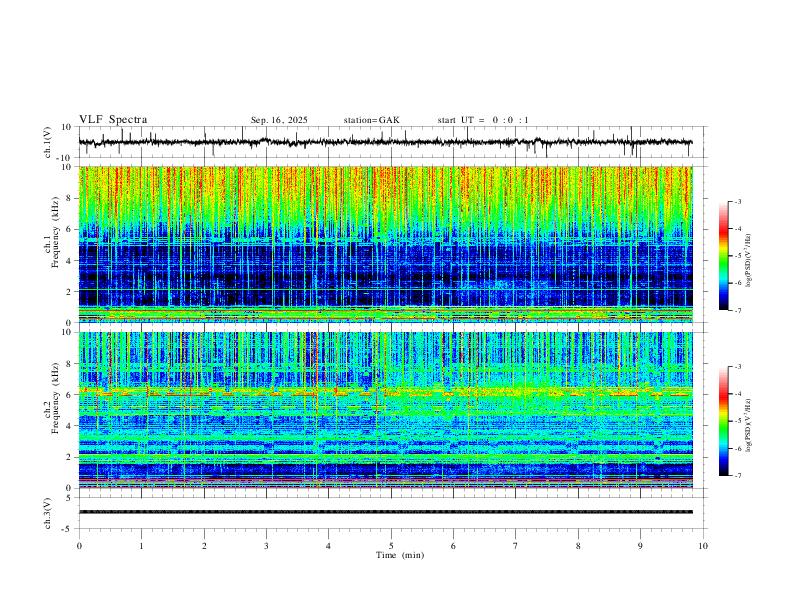This screenshot has width=792, height=612.
Task: Click time axis tick label '5'
Action: [391, 546]
